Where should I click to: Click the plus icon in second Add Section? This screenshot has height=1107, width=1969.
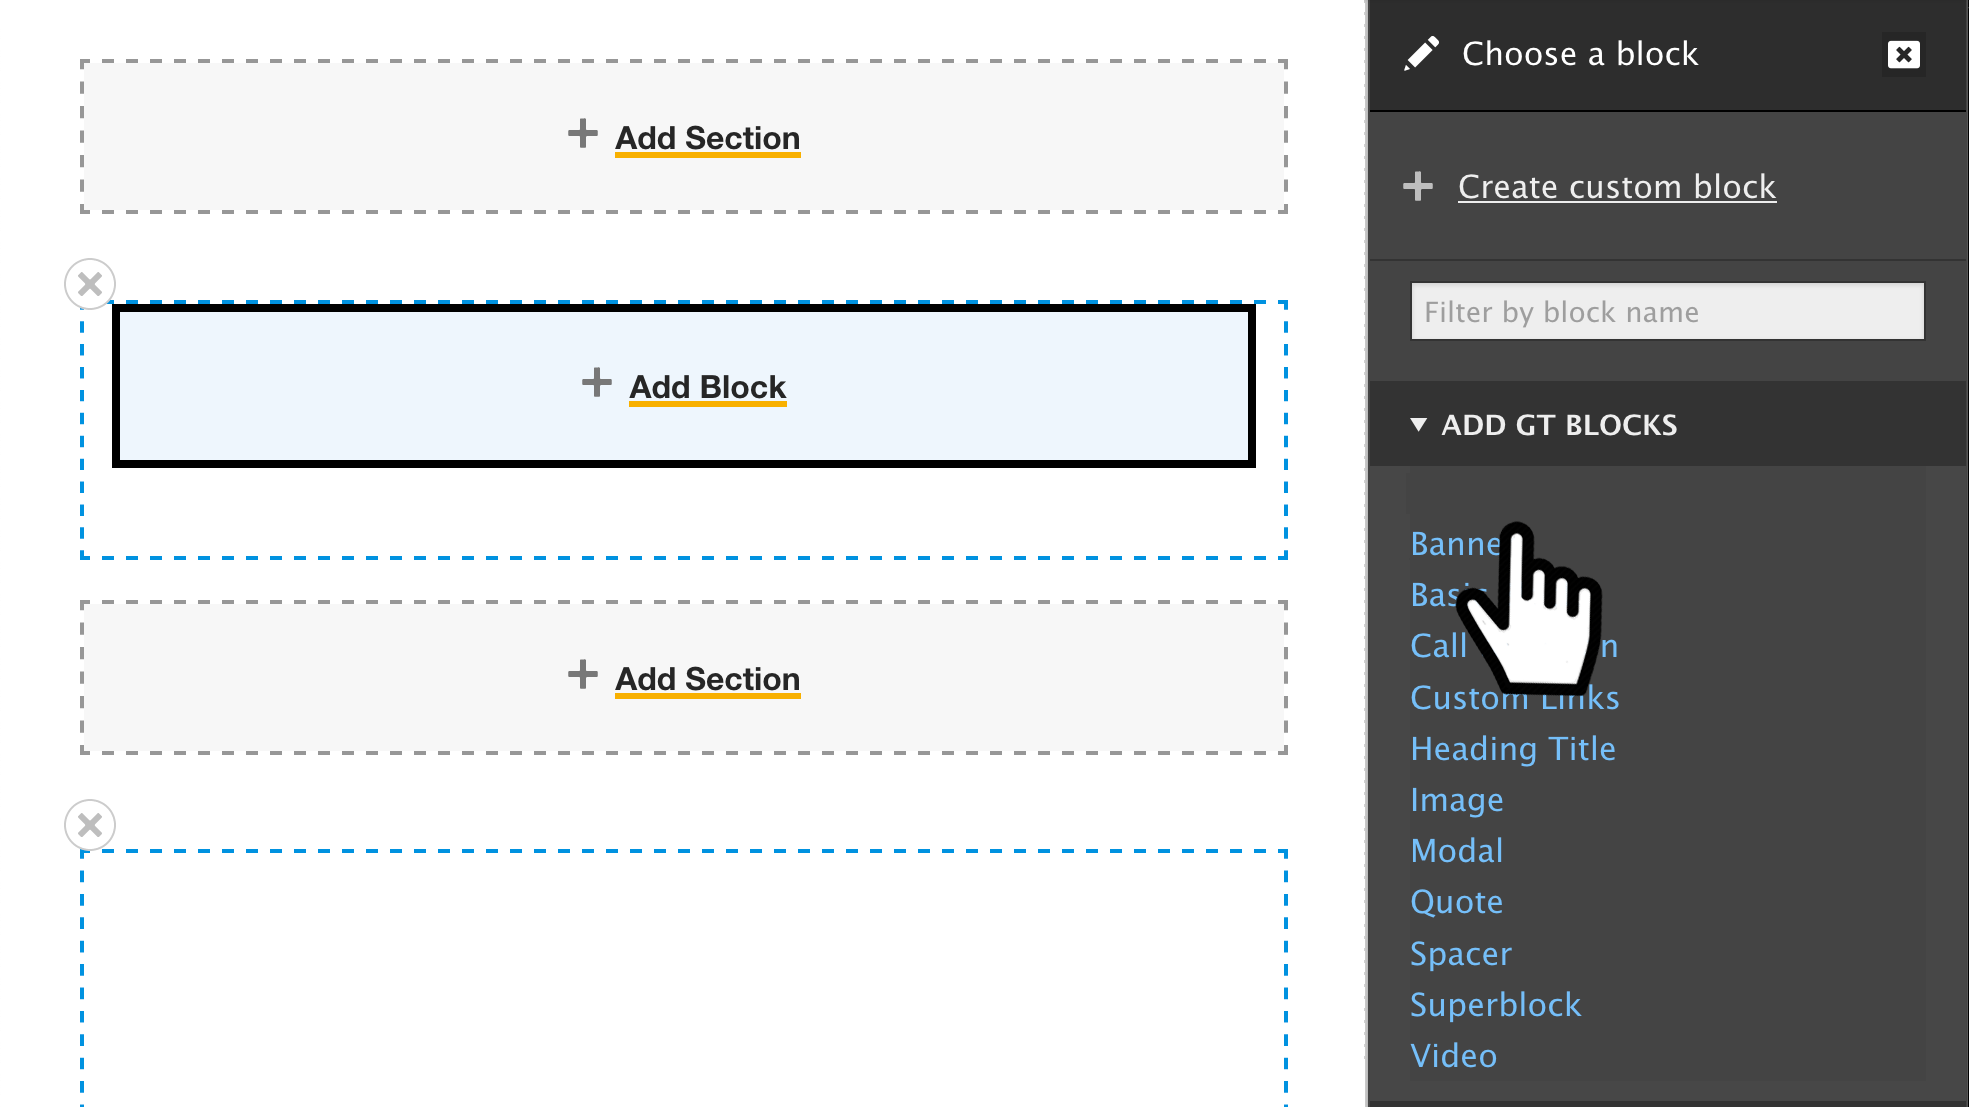(x=583, y=675)
